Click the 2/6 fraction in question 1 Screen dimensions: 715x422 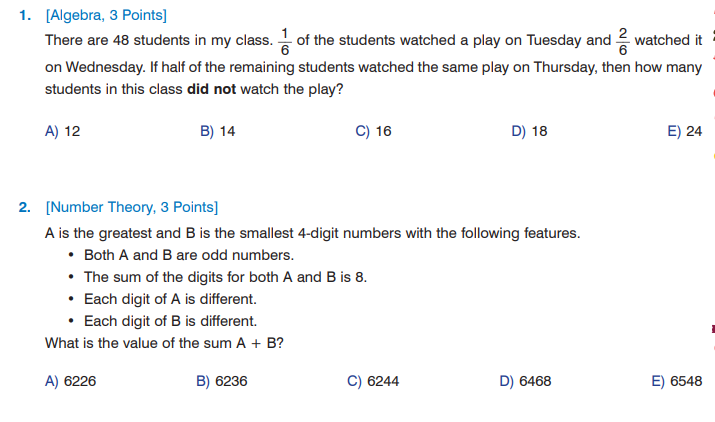(622, 42)
